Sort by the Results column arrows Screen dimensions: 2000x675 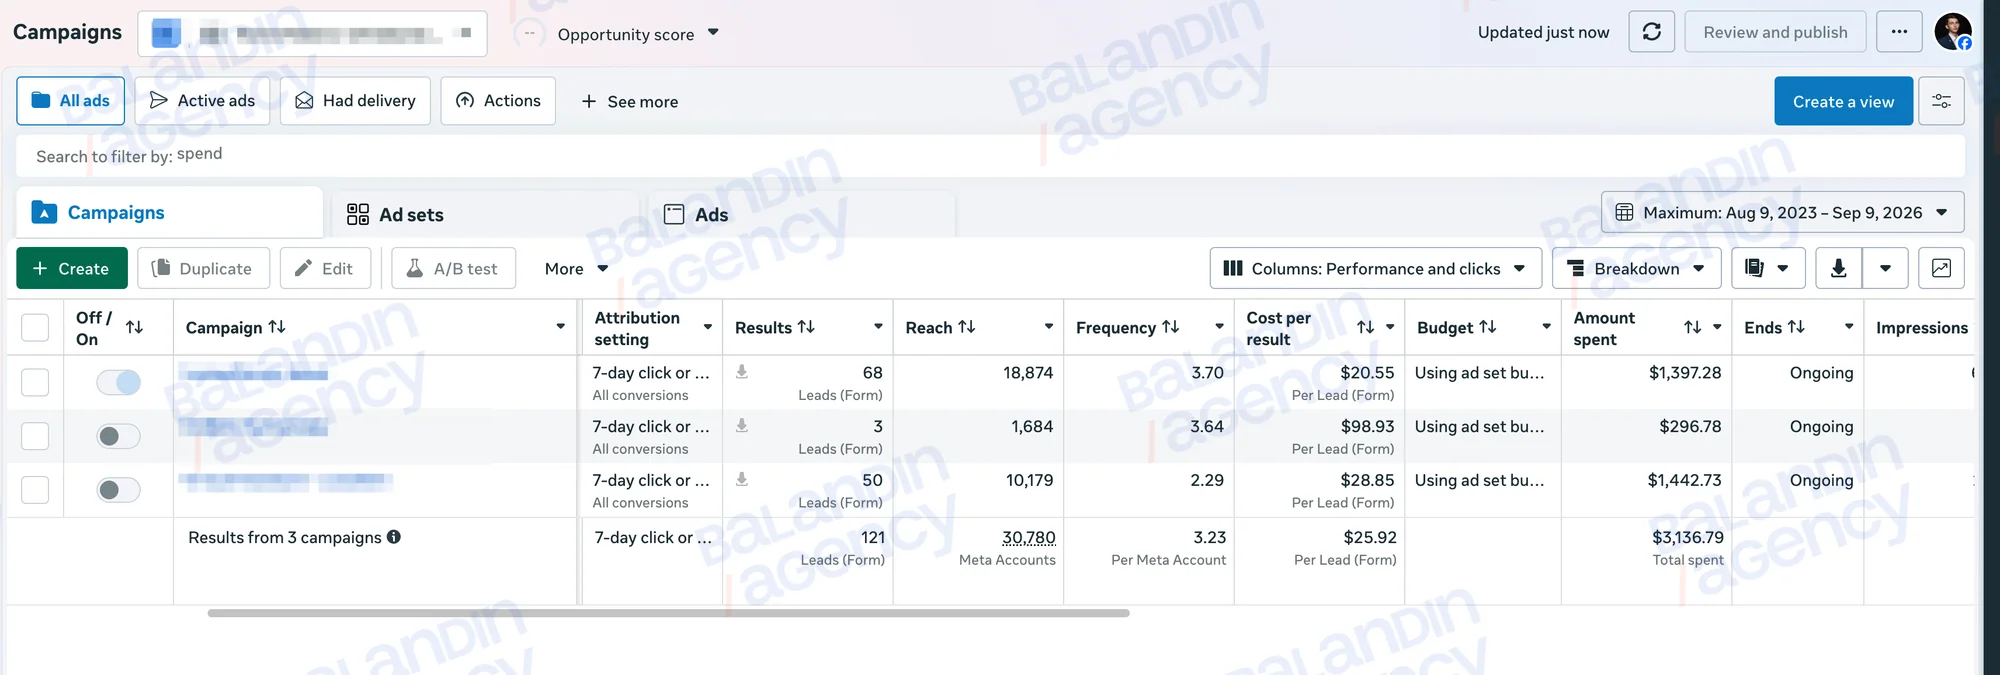pyautogui.click(x=806, y=327)
